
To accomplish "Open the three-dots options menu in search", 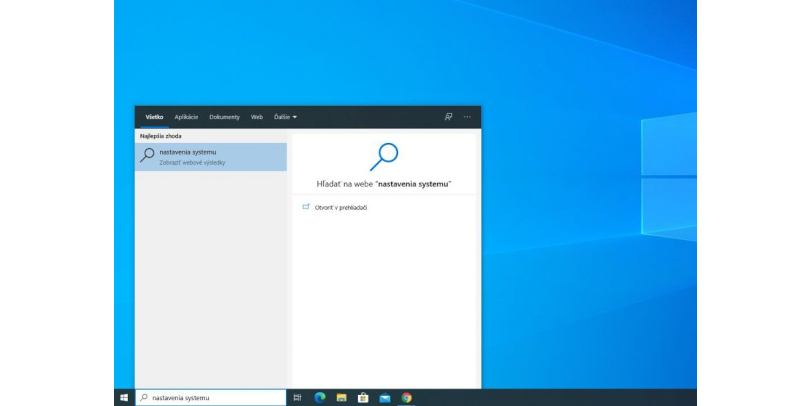I will 467,117.
